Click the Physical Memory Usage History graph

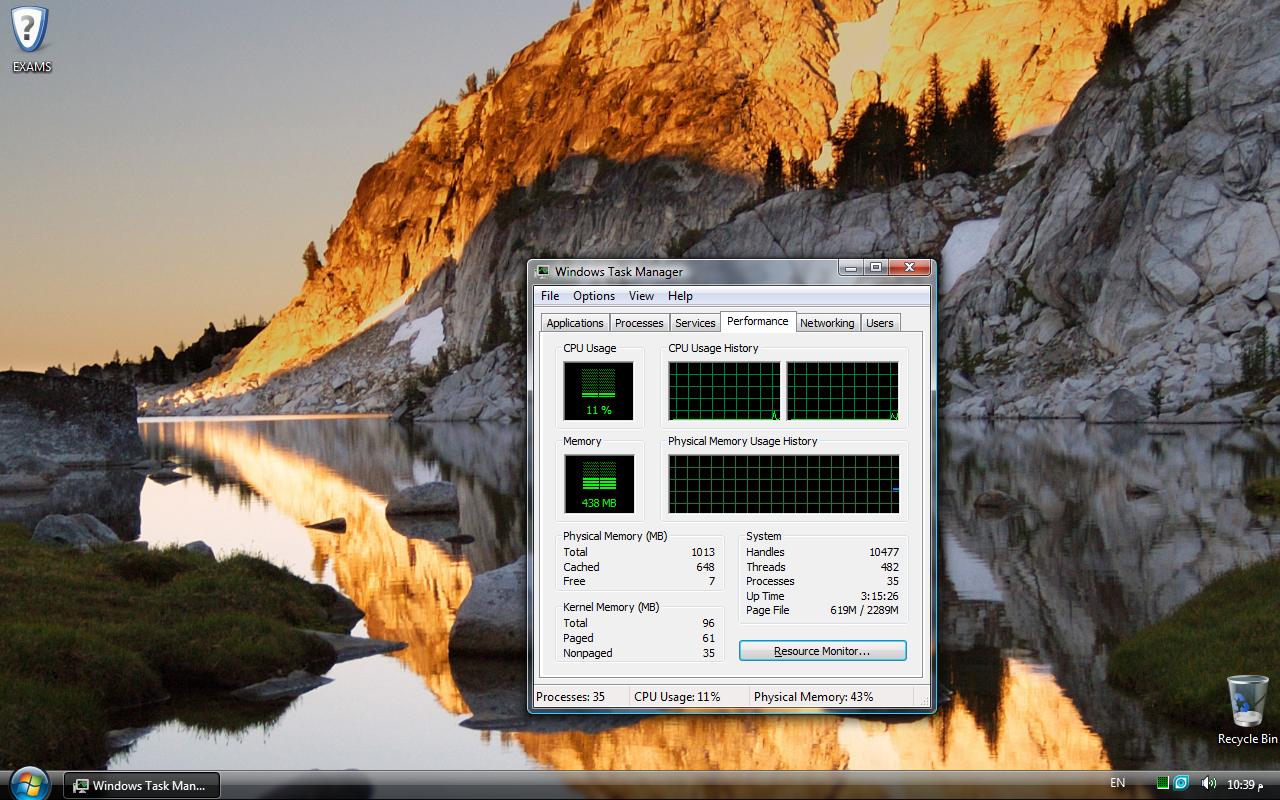tap(784, 484)
